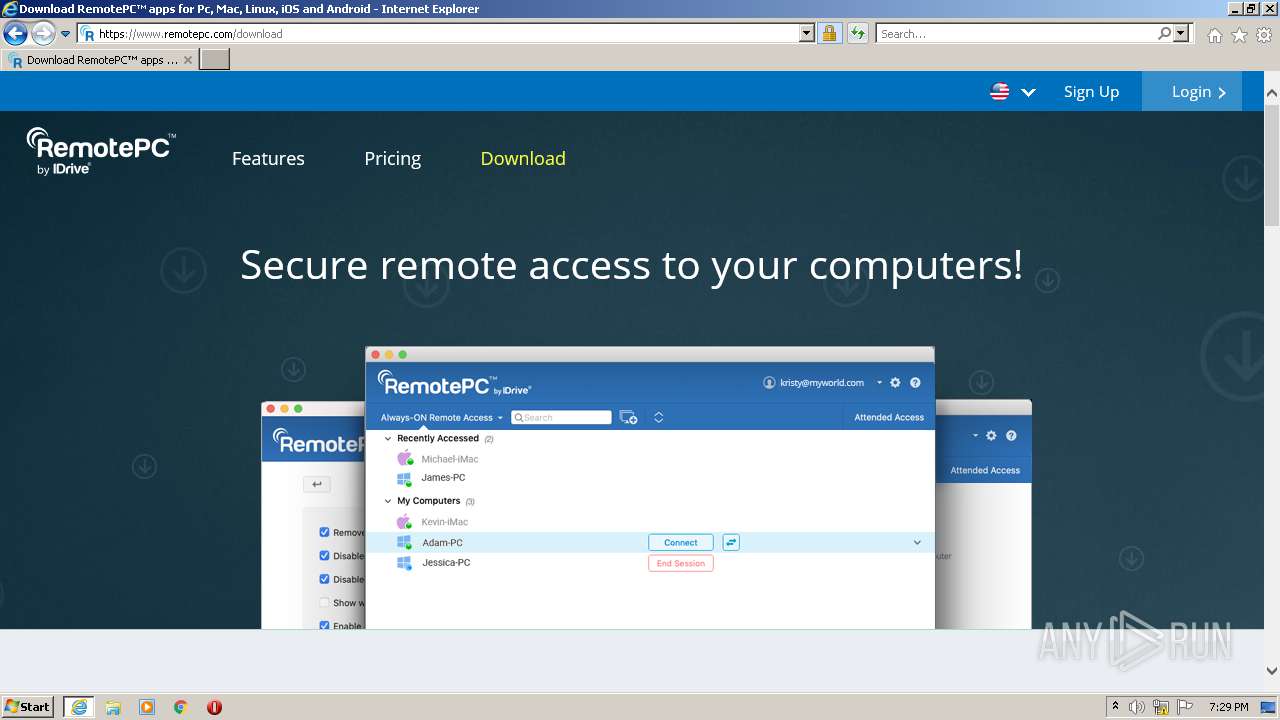Click the security lock icon in address bar
Viewport: 1280px width, 720px height.
(829, 34)
